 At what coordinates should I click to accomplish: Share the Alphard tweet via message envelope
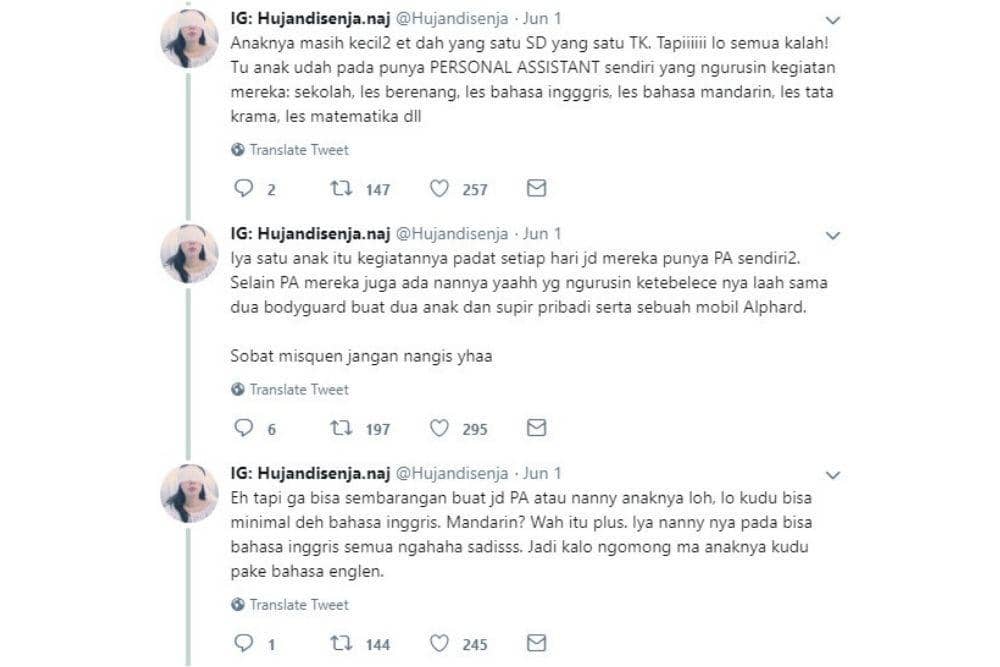coord(537,428)
